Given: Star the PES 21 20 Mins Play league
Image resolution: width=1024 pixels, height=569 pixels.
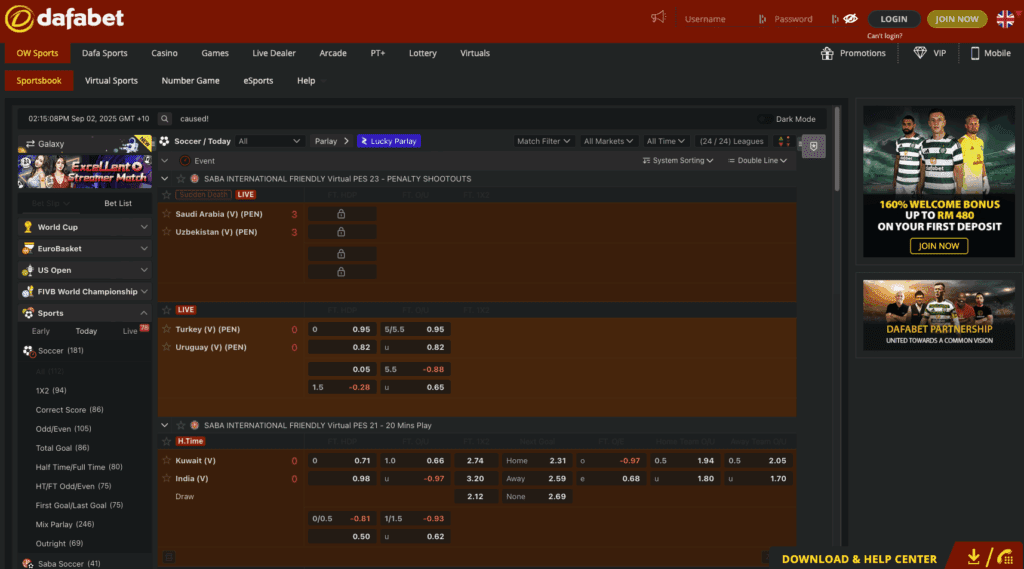Looking at the screenshot, I should [181, 425].
